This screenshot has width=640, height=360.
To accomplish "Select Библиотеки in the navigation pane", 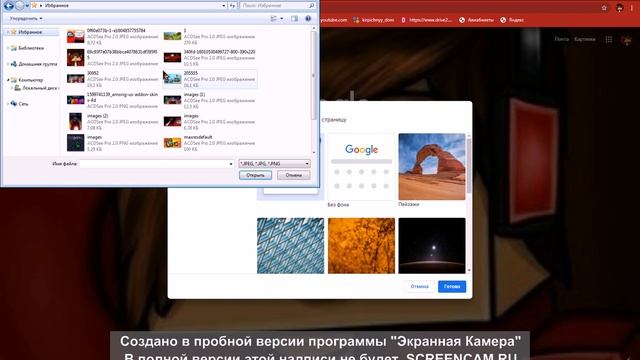I will click(x=31, y=48).
